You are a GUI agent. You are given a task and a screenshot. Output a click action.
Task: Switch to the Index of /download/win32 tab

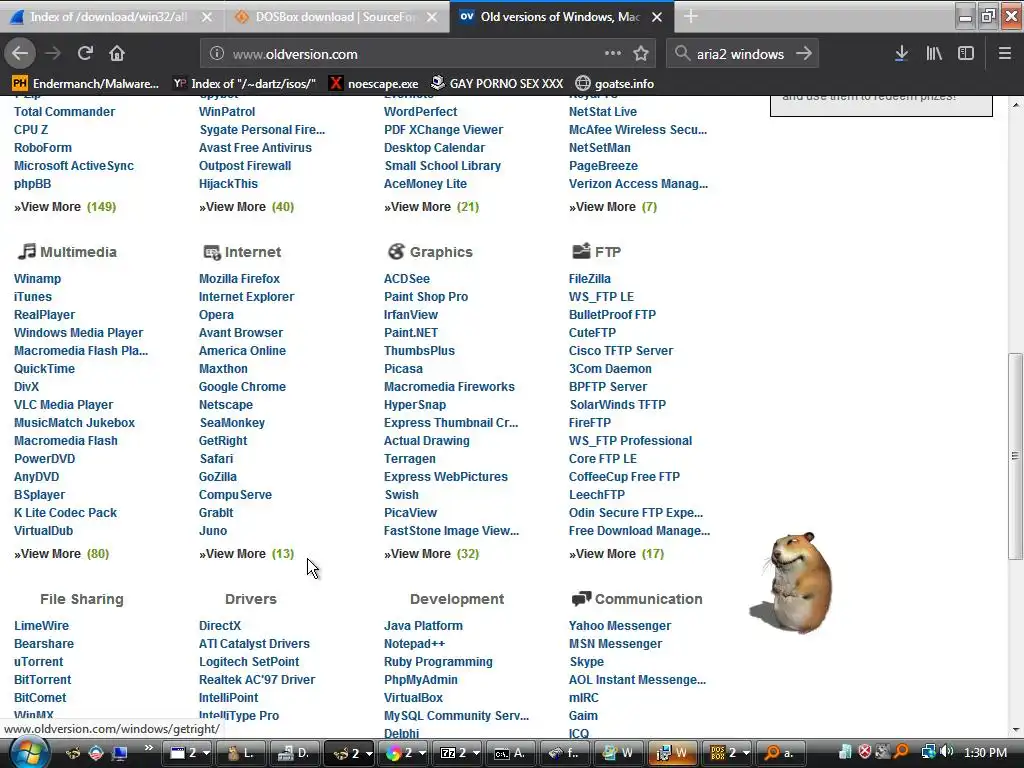click(108, 17)
